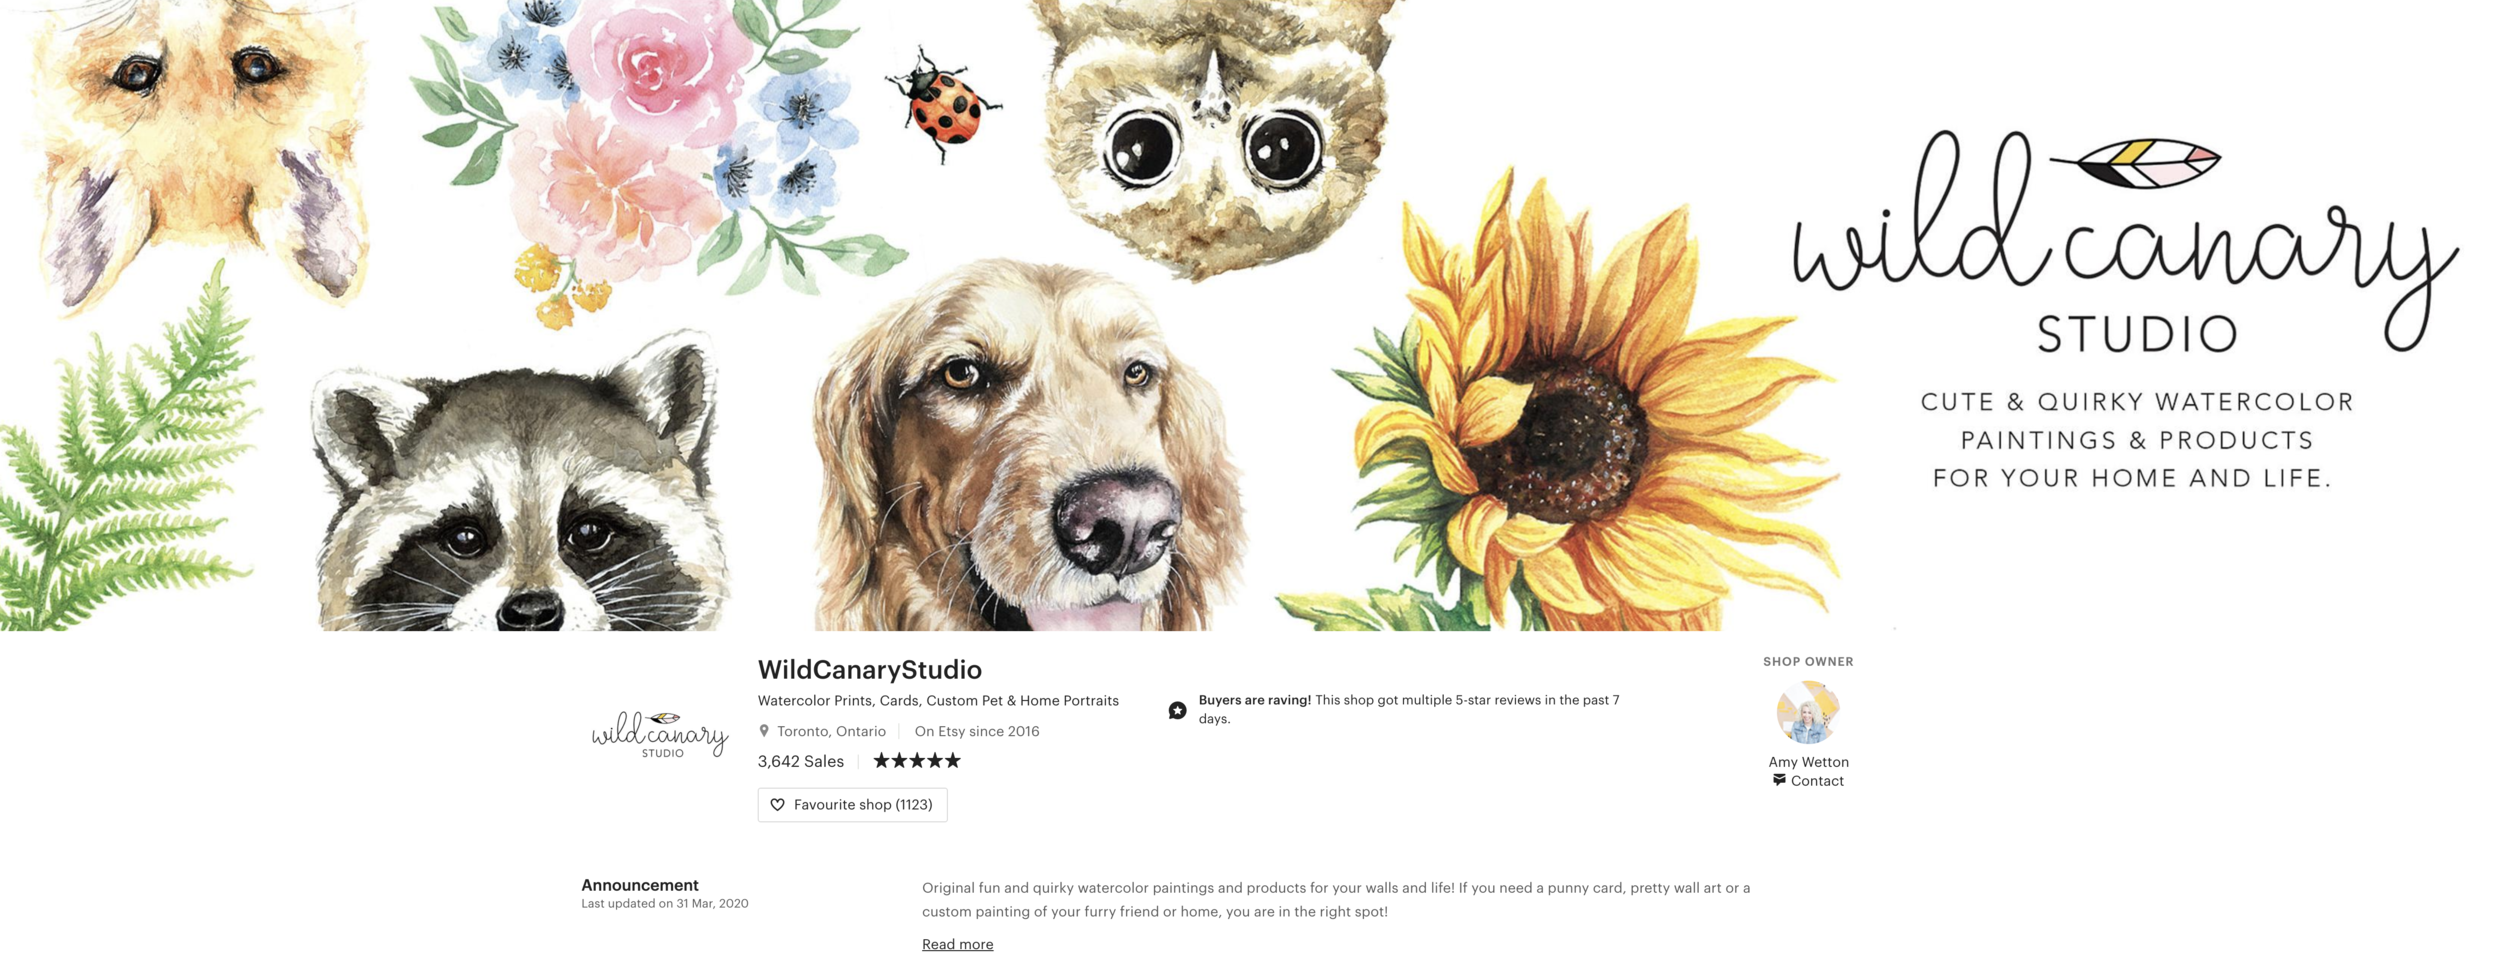
Task: Open the Contact link under shop owner
Action: coord(1817,781)
